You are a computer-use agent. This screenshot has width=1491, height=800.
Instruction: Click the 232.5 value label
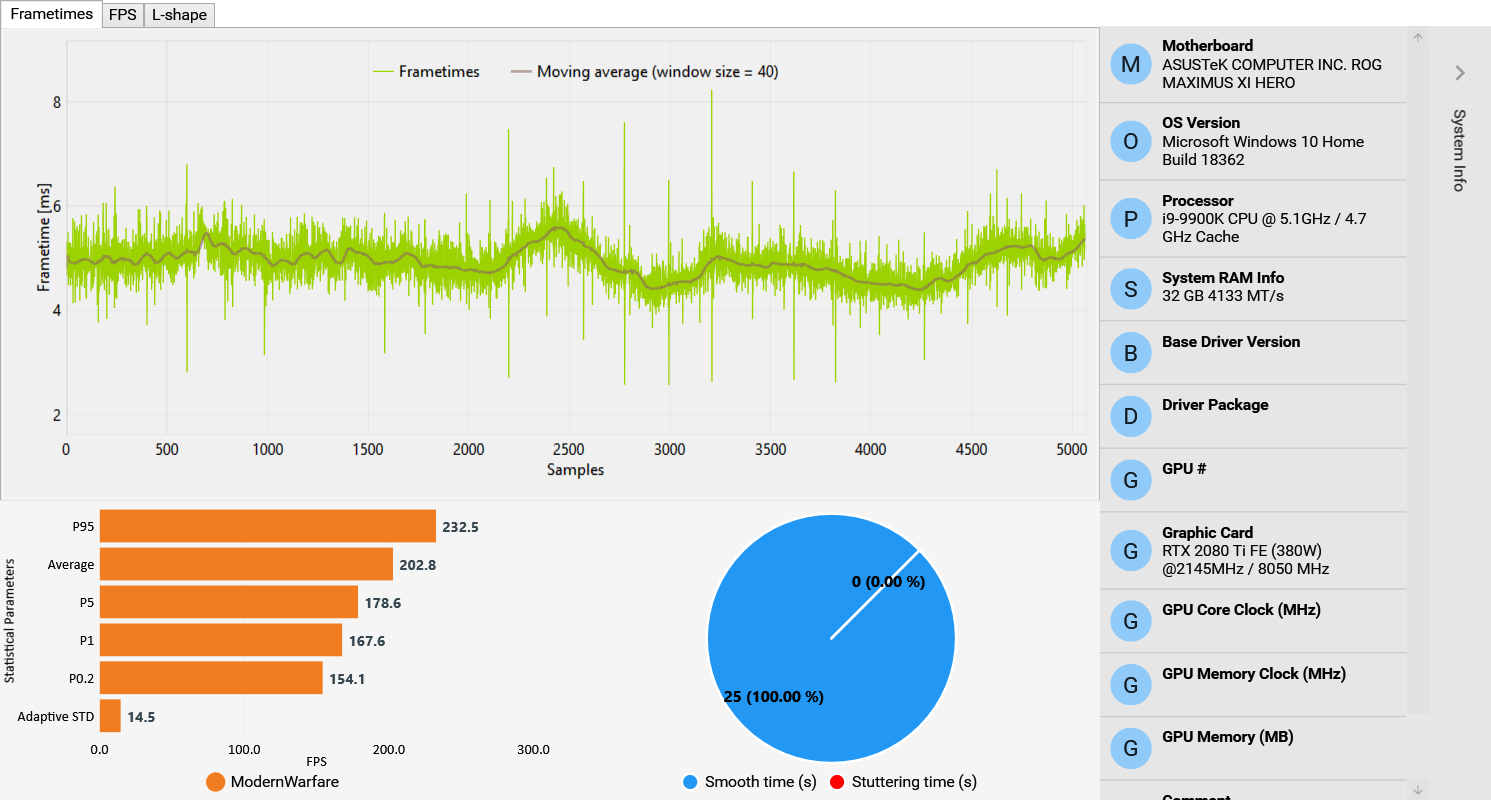click(x=460, y=526)
